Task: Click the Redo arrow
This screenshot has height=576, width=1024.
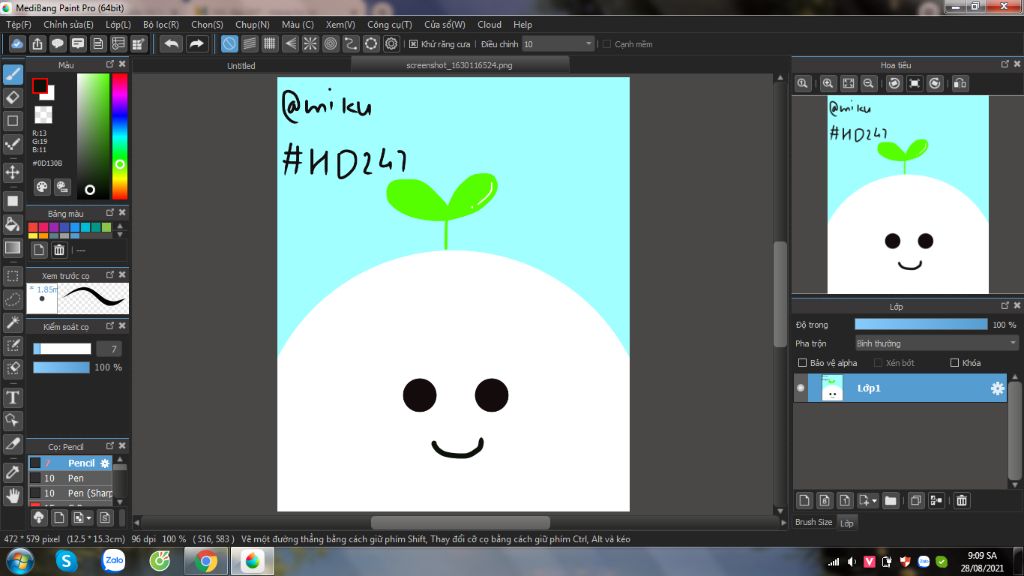Action: (196, 44)
